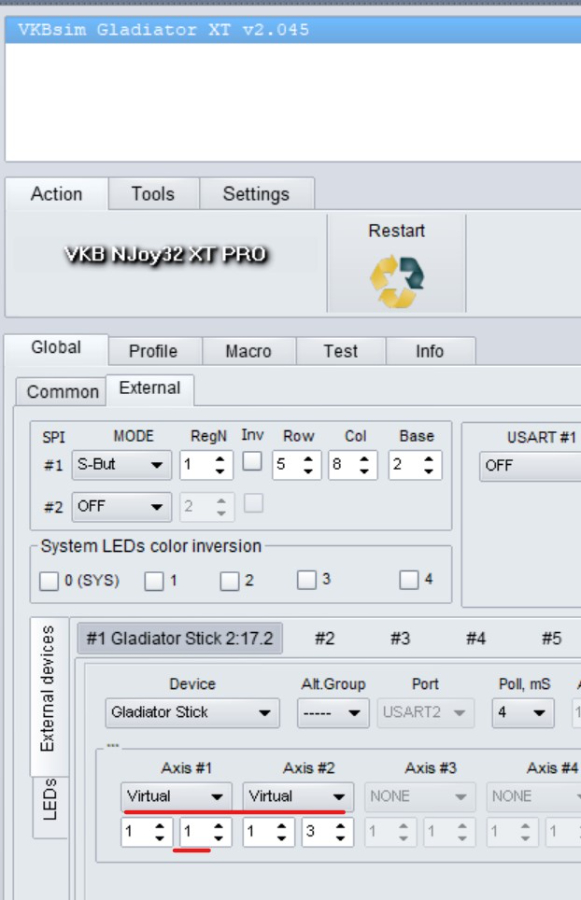The width and height of the screenshot is (581, 900).
Task: Increase SPI #1 Col value
Action: 364,459
